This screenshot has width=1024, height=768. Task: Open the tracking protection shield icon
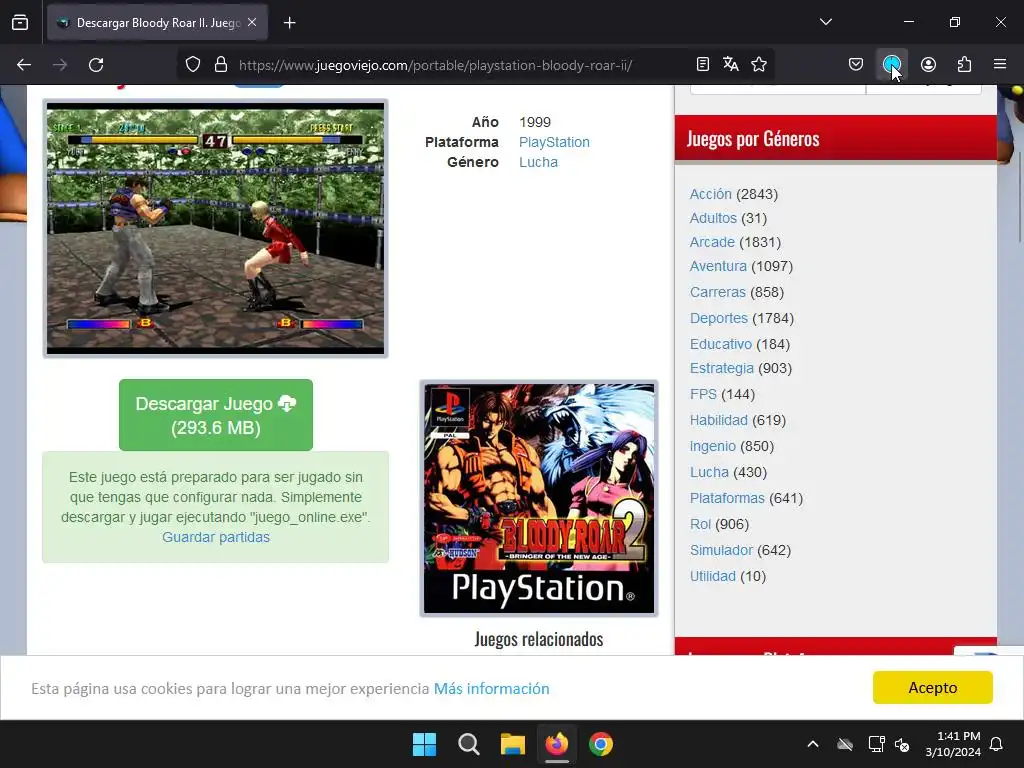(193, 65)
